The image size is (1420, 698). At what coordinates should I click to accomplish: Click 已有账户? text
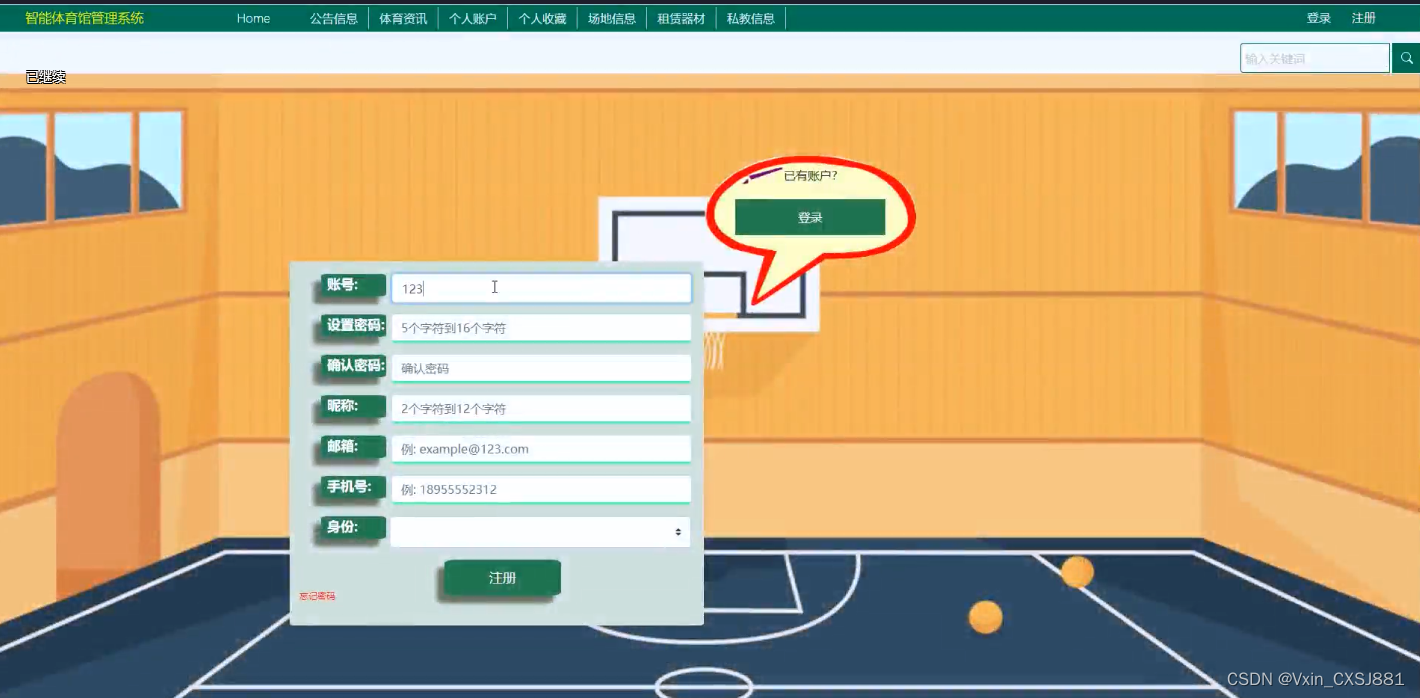(810, 176)
